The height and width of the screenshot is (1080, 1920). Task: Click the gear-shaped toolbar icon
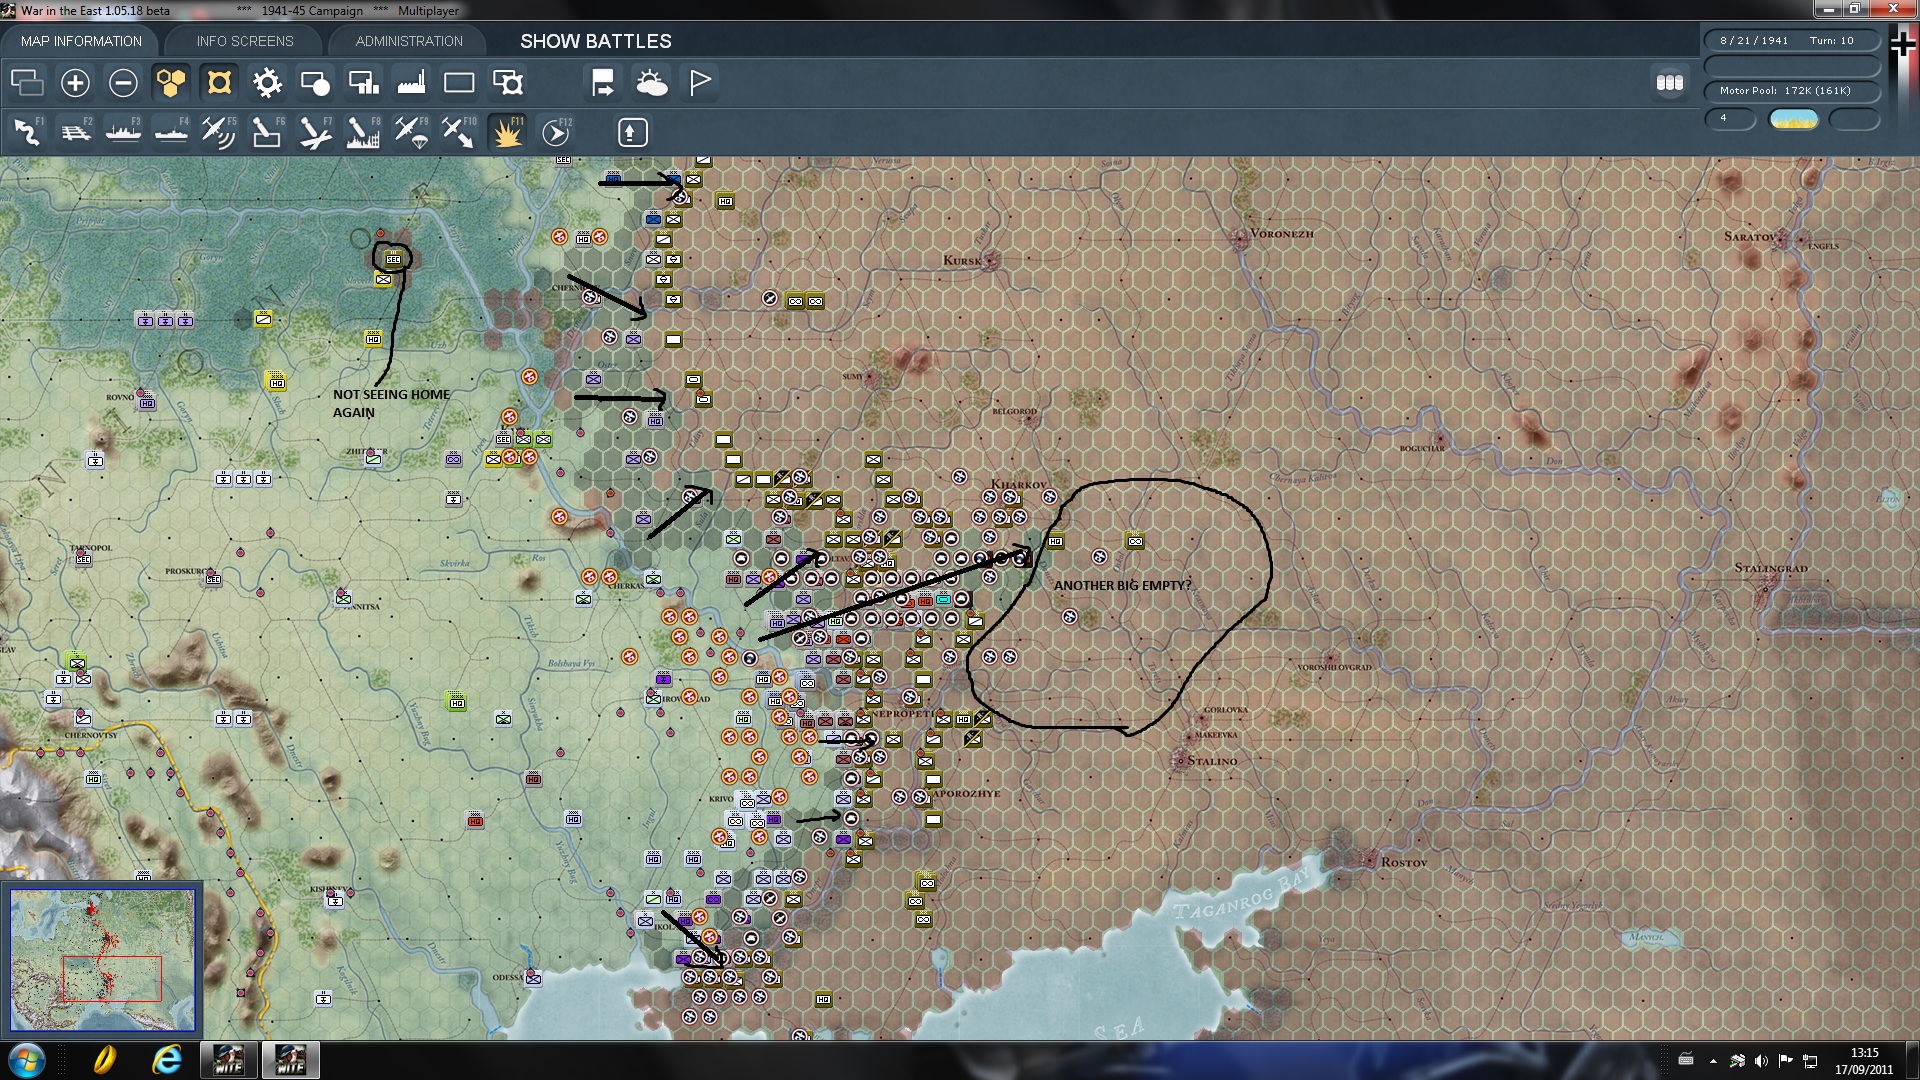267,82
